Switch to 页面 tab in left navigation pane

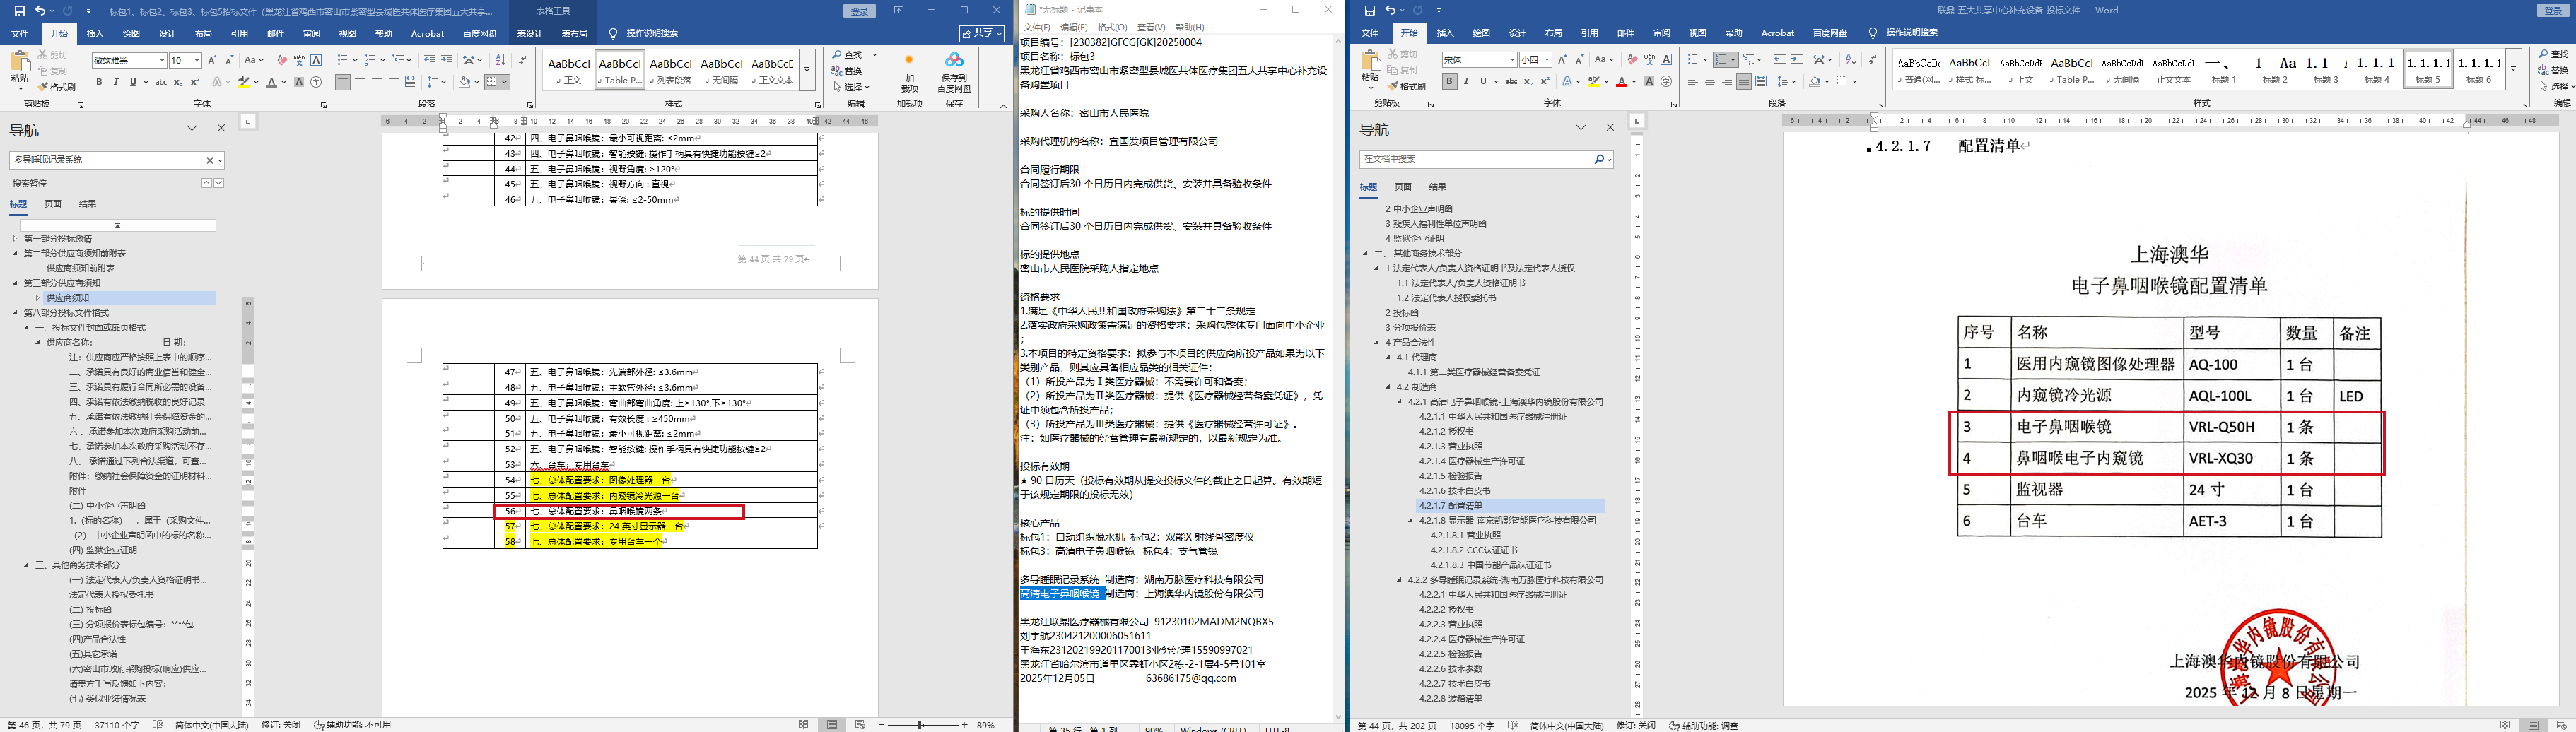click(53, 204)
